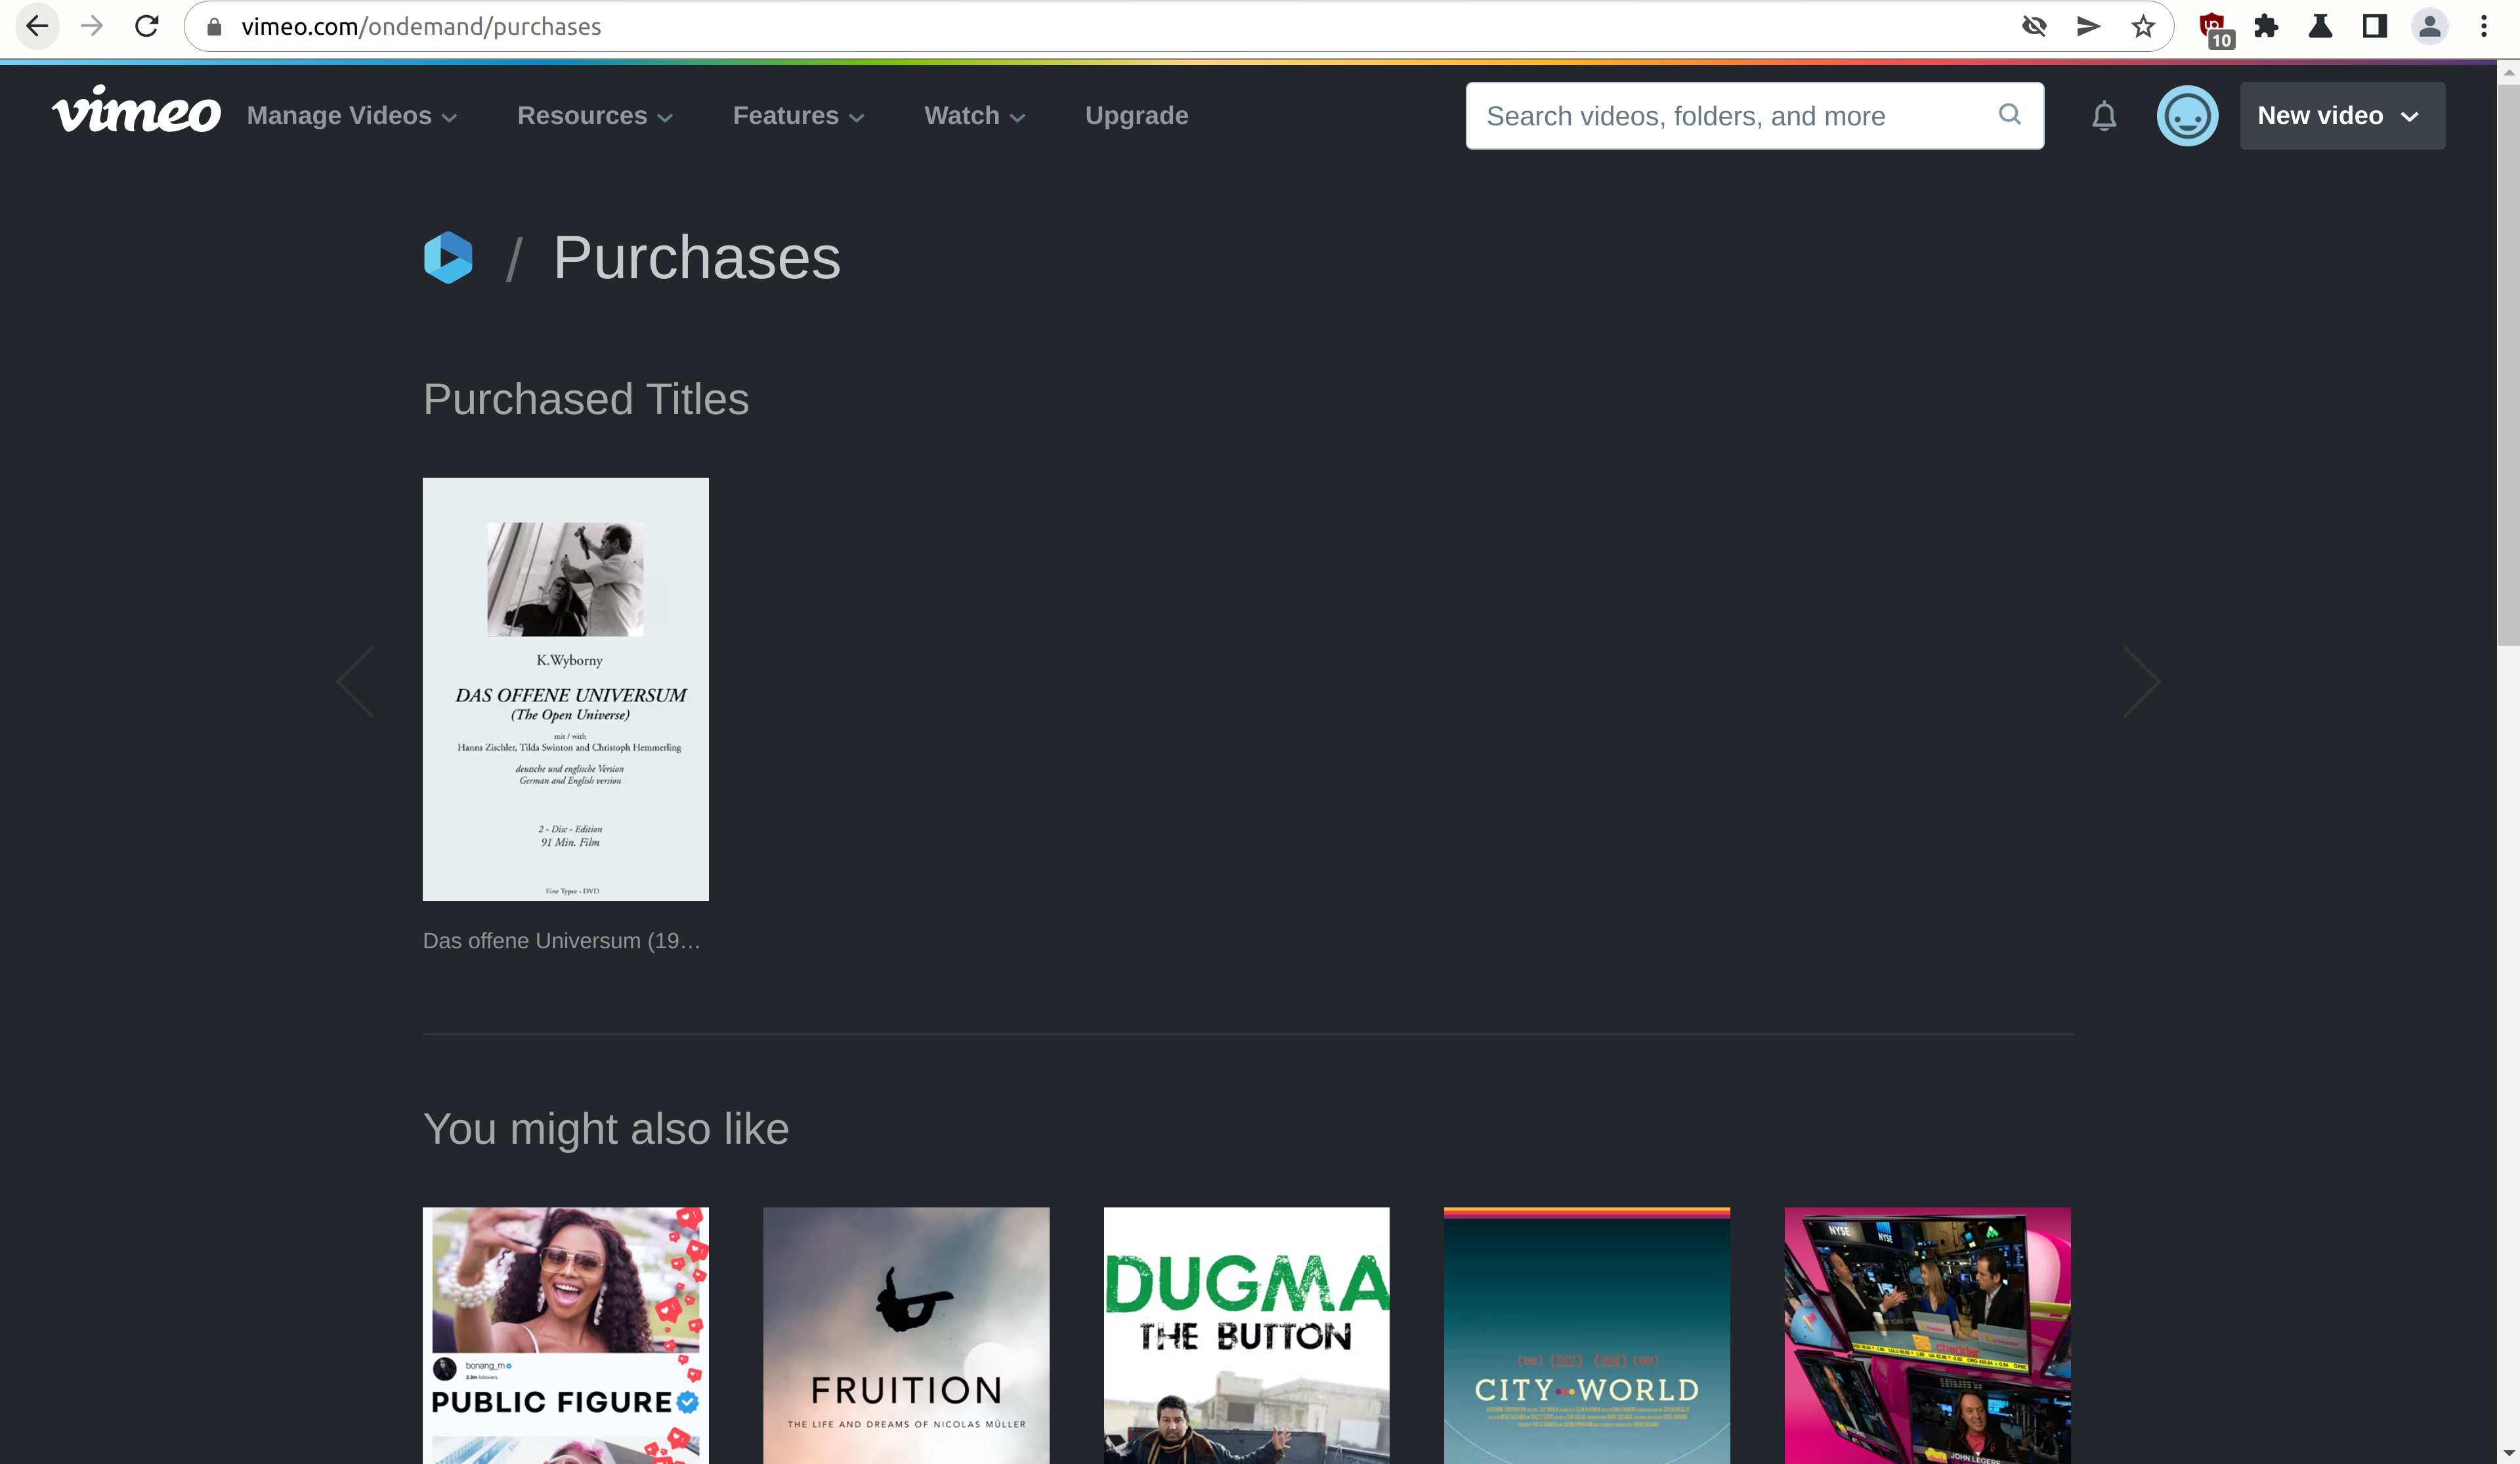Click the search magnifier icon
Image resolution: width=2520 pixels, height=1464 pixels.
pyautogui.click(x=2010, y=114)
